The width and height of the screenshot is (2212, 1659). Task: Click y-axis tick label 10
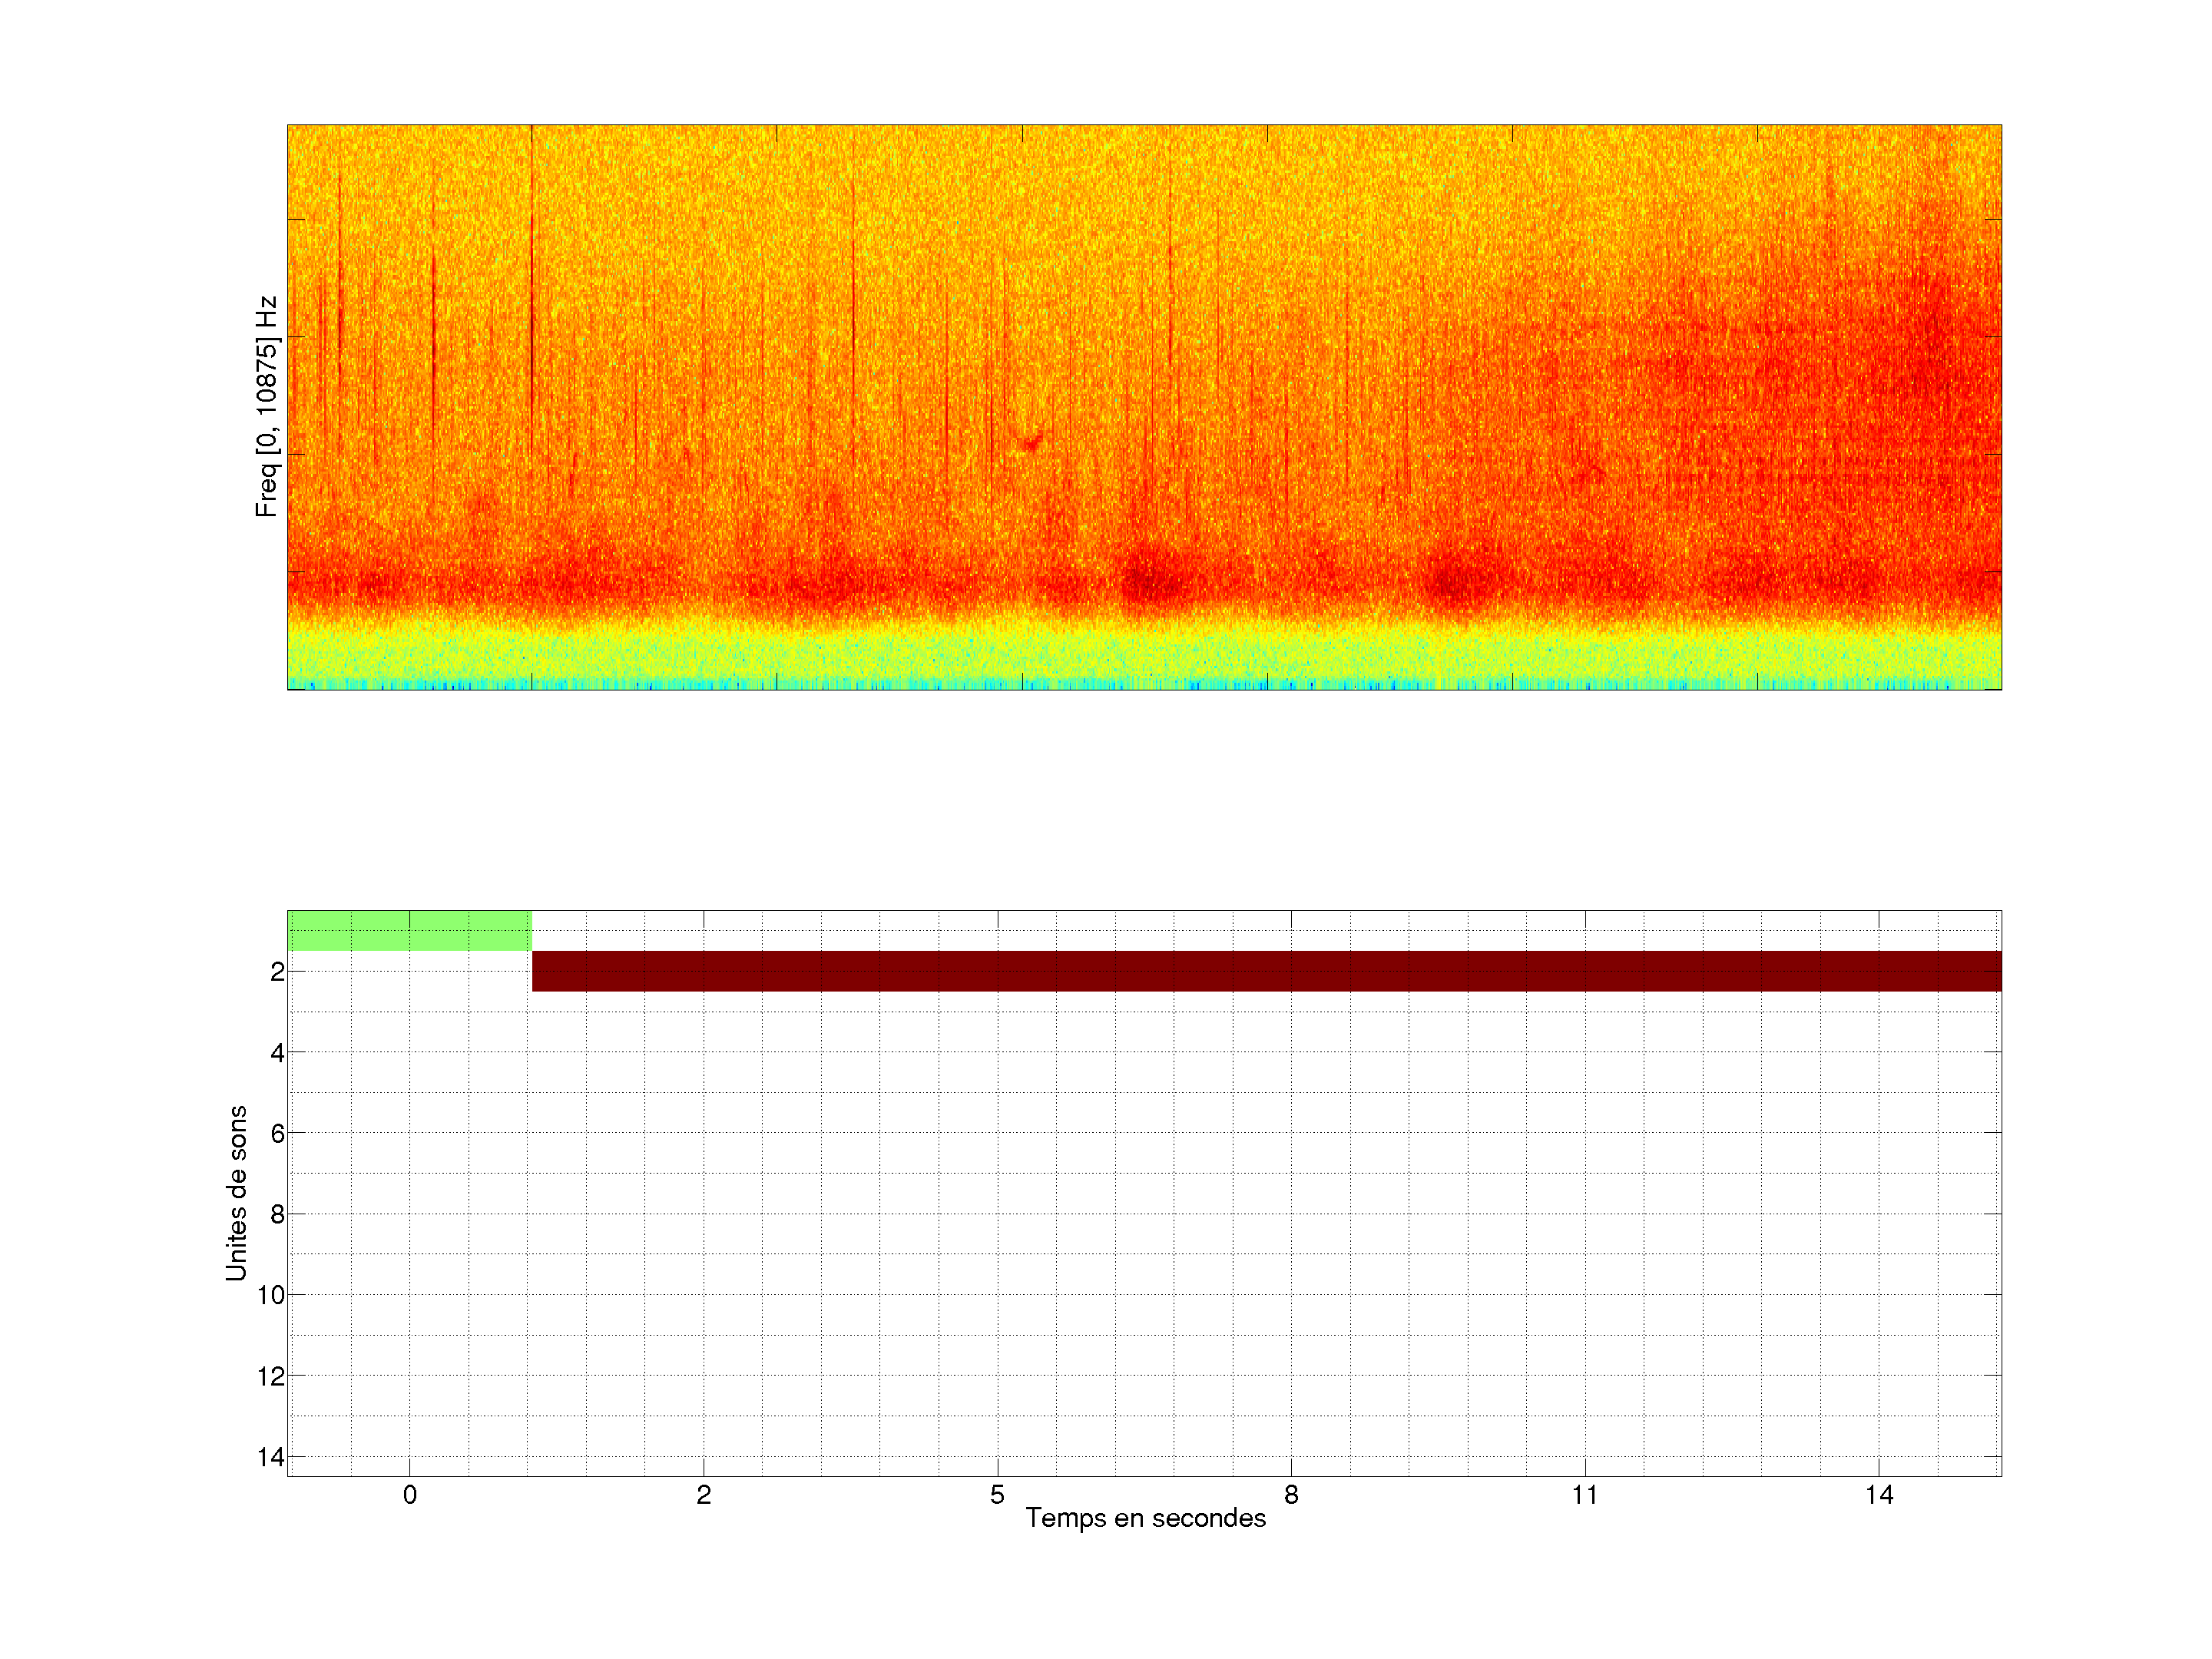[x=271, y=1296]
